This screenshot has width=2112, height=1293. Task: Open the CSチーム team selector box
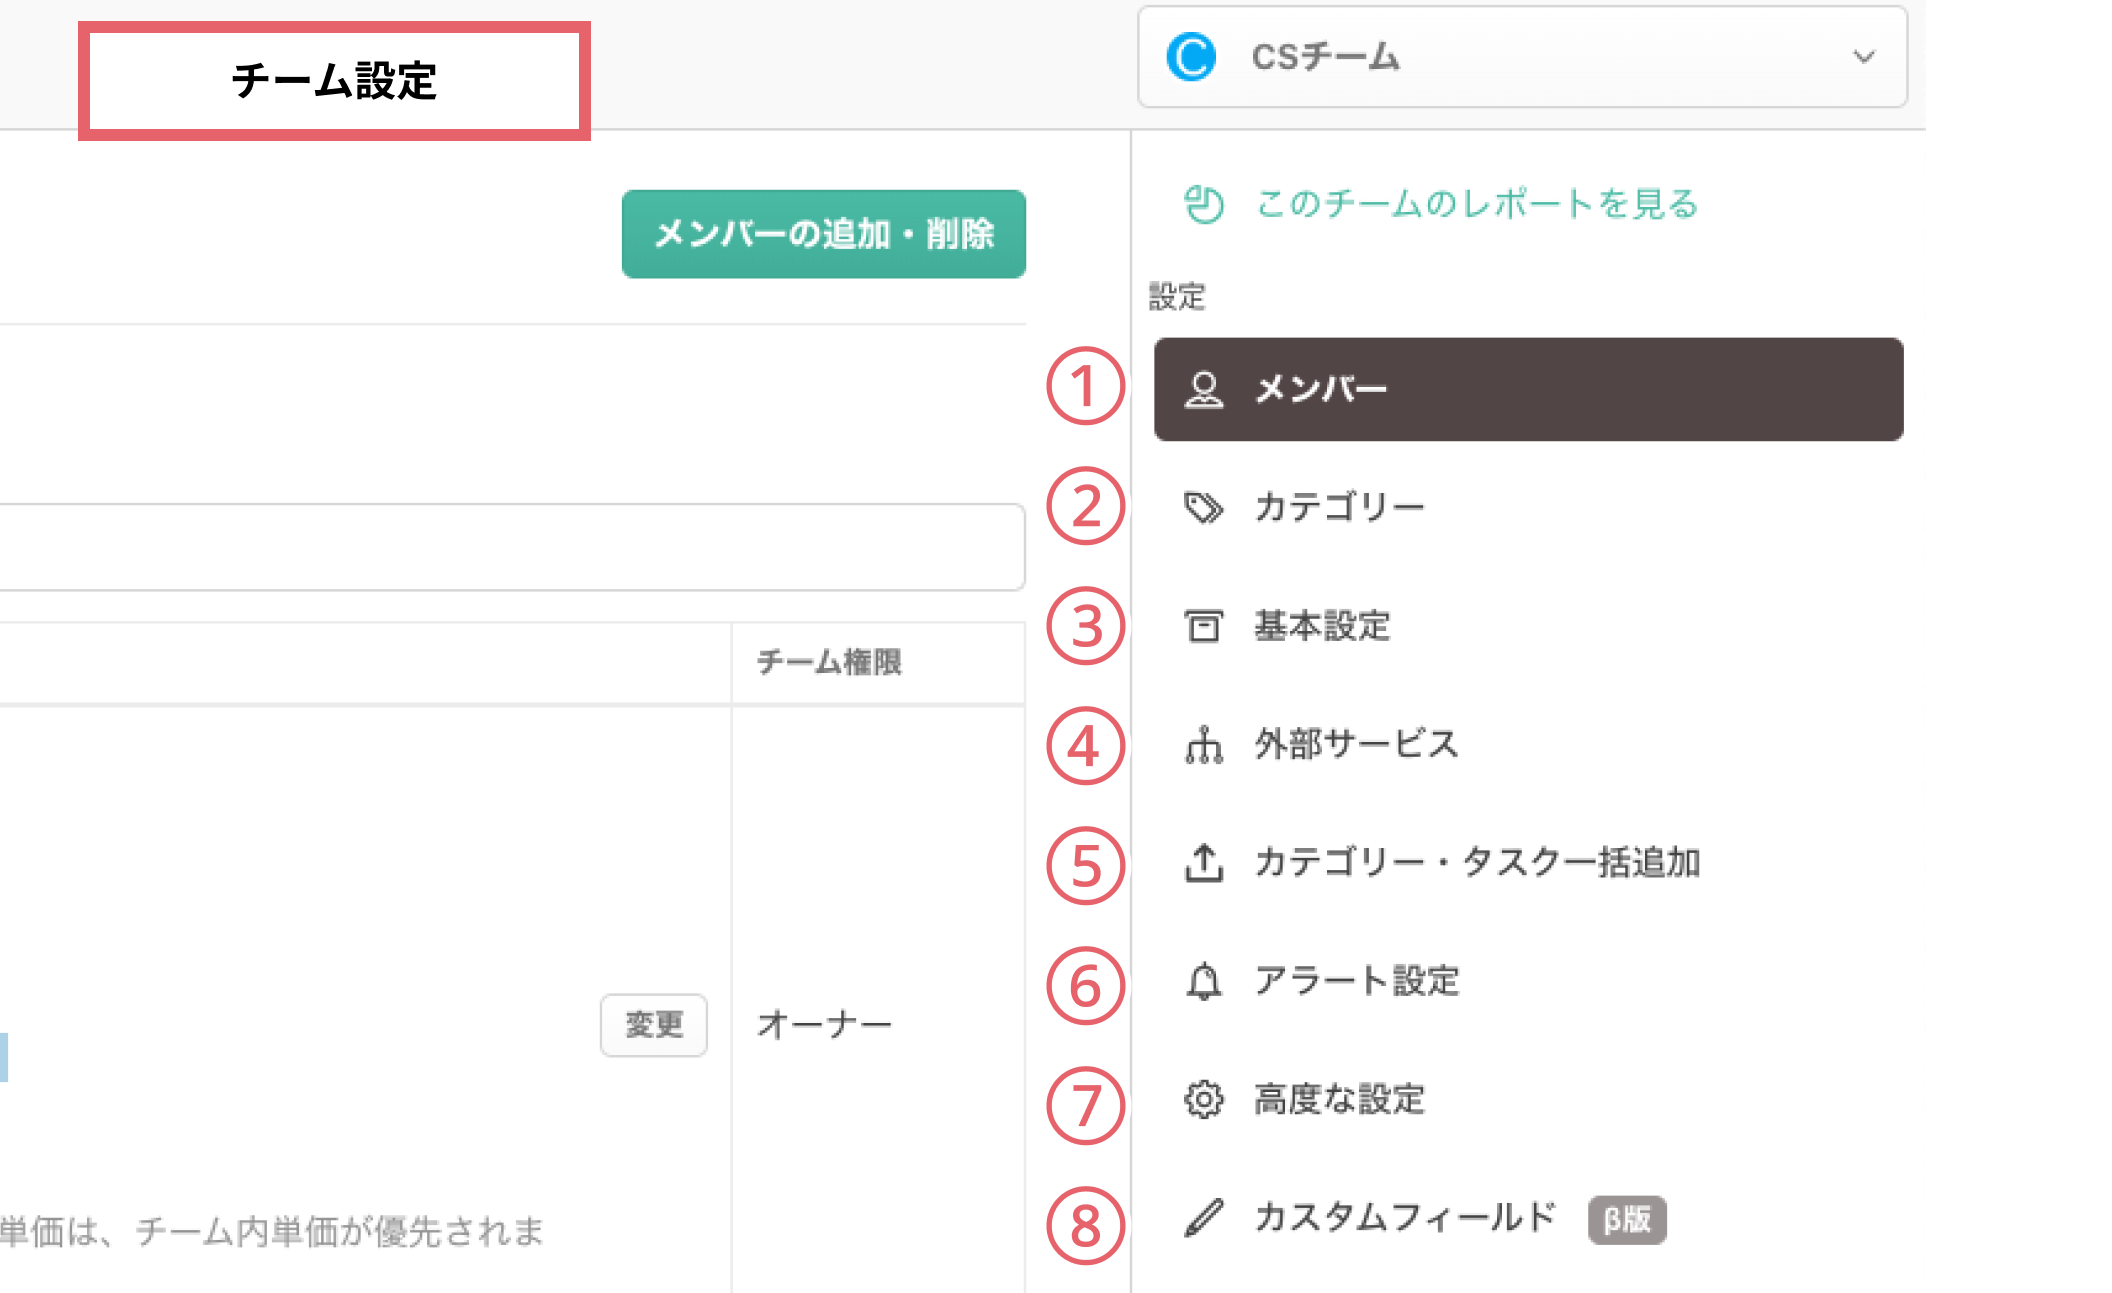coord(1522,57)
